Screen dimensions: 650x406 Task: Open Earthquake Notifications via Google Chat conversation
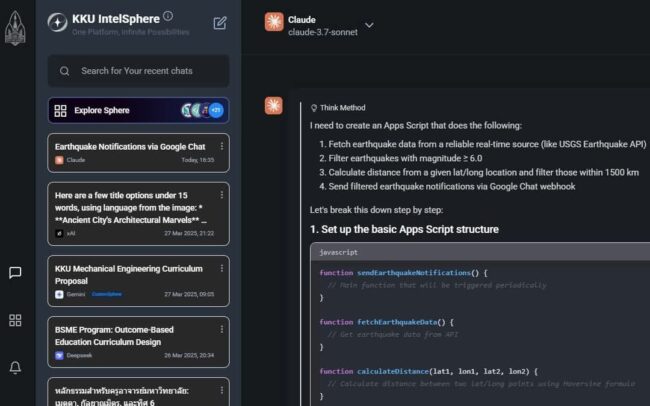tap(130, 147)
